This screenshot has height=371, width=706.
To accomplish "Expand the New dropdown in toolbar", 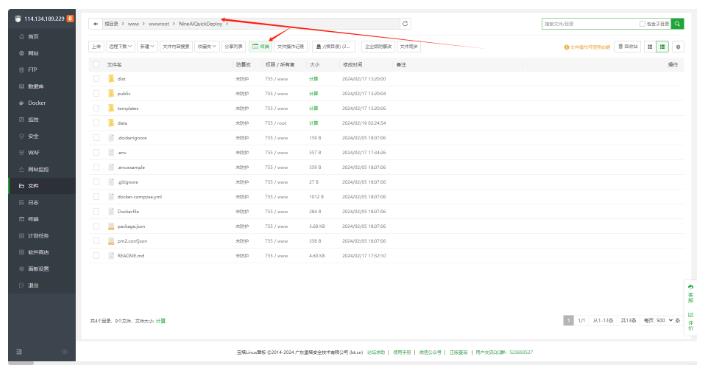I will [x=147, y=46].
